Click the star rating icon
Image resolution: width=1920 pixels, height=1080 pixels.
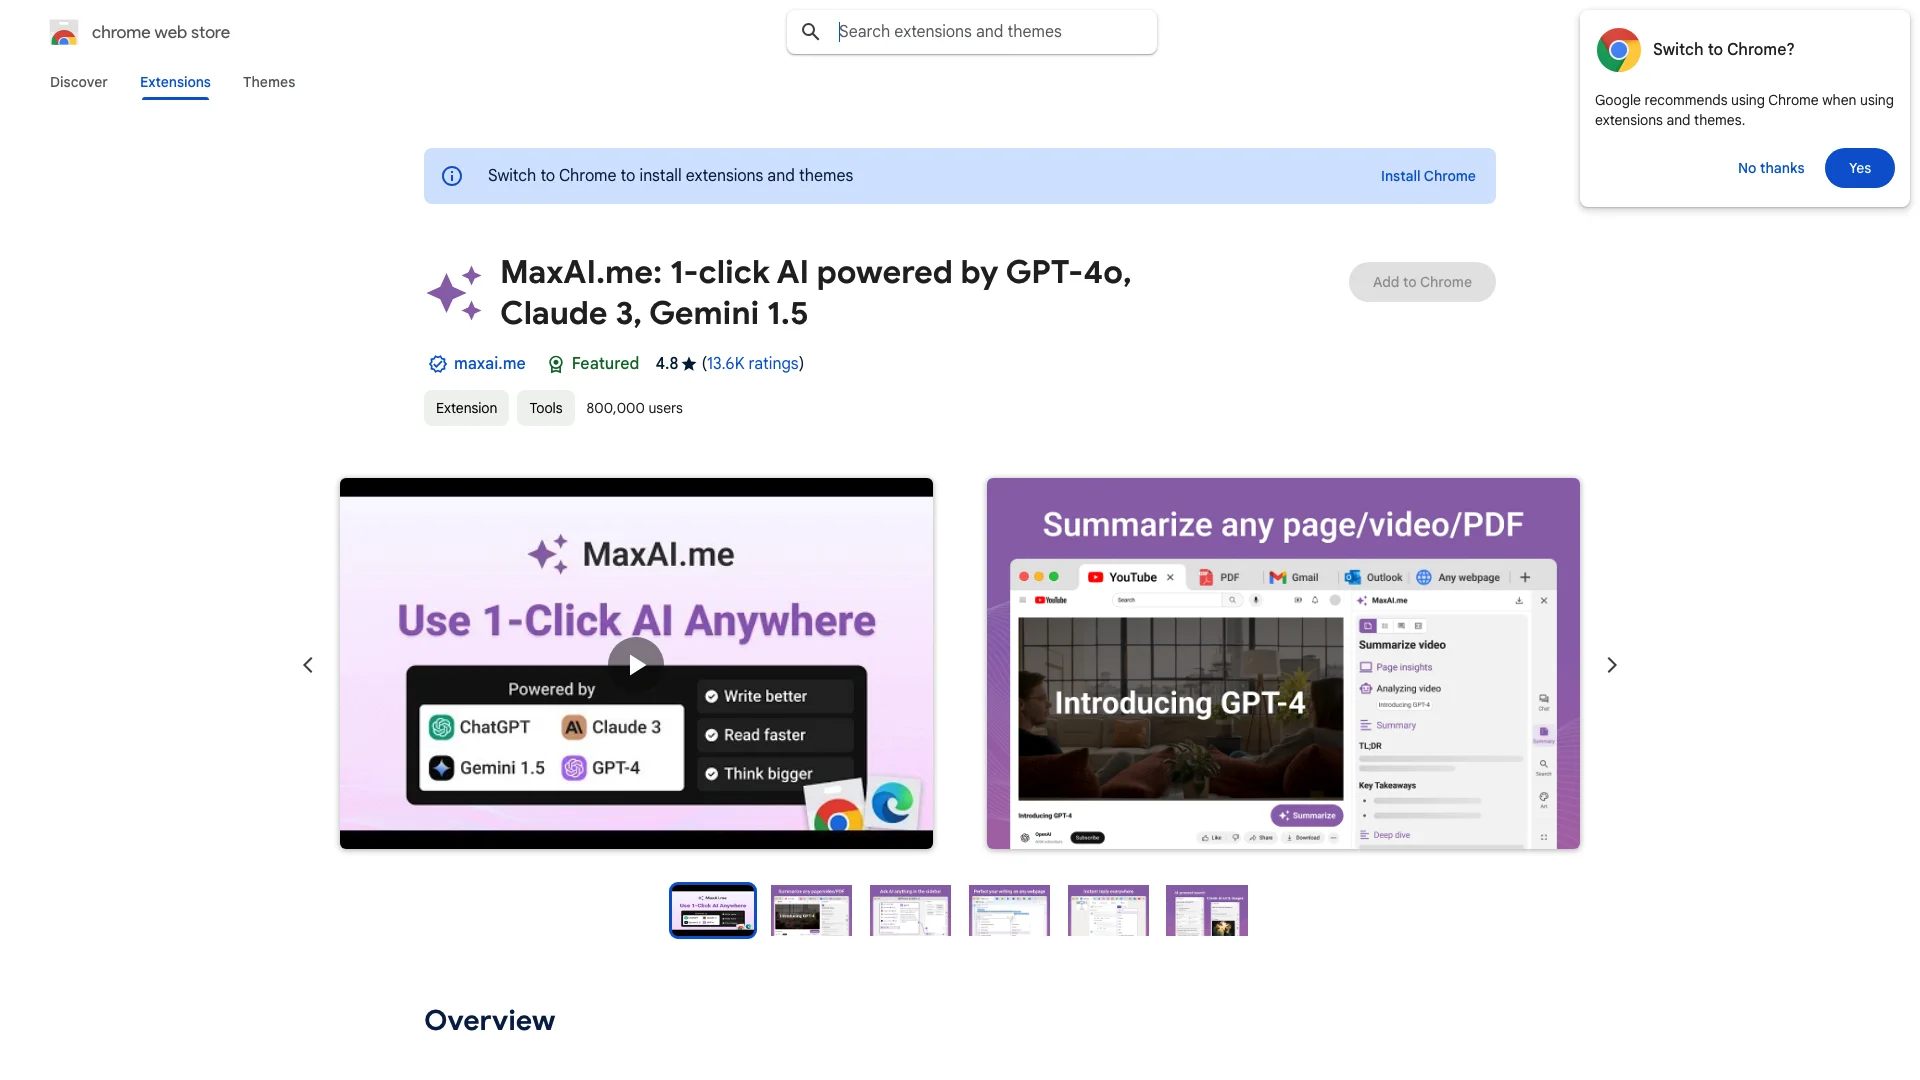(687, 364)
